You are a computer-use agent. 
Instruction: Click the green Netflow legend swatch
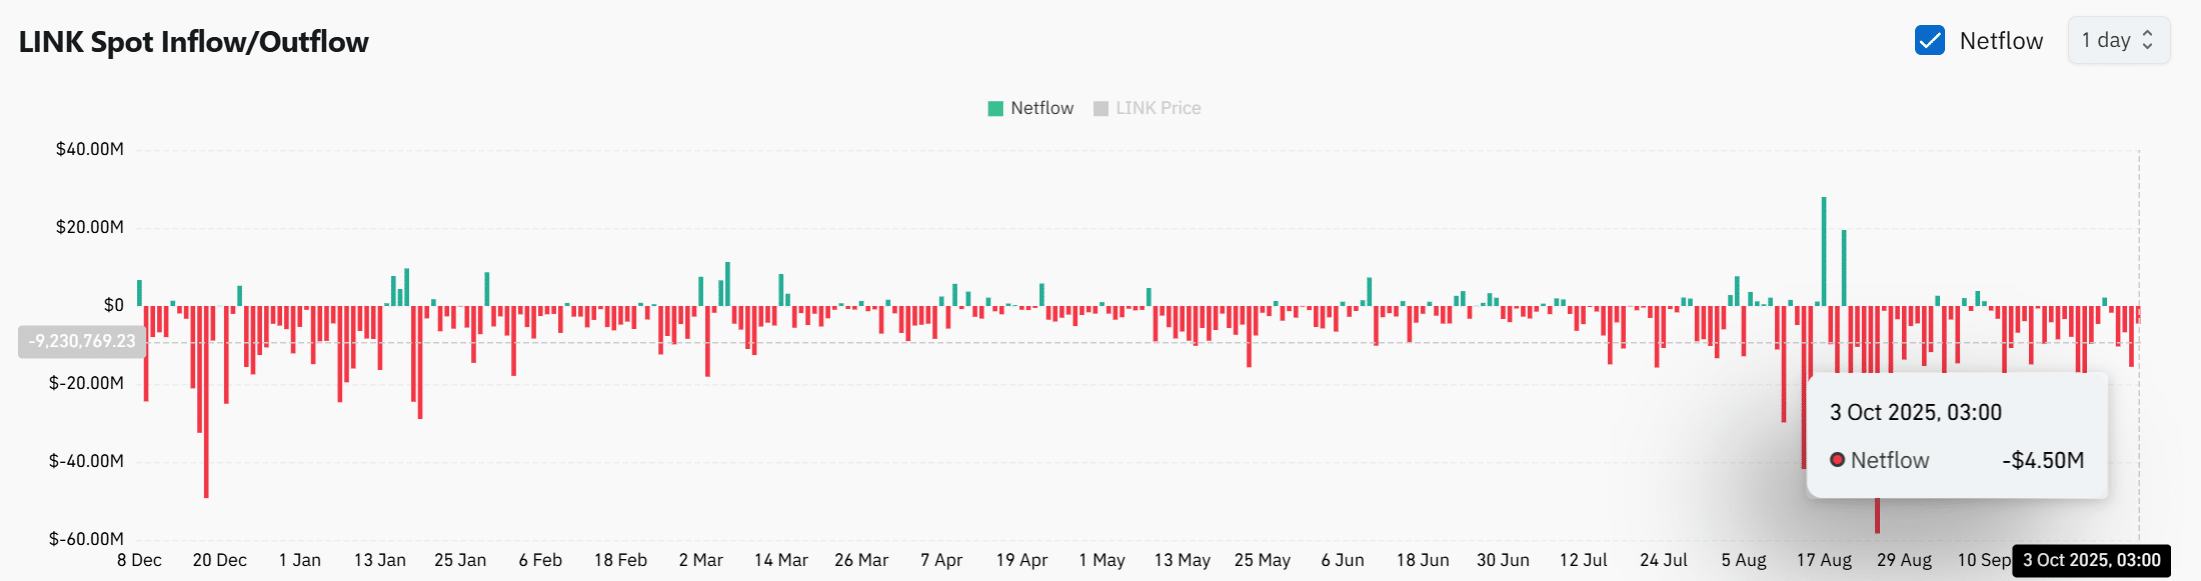pyautogui.click(x=995, y=109)
